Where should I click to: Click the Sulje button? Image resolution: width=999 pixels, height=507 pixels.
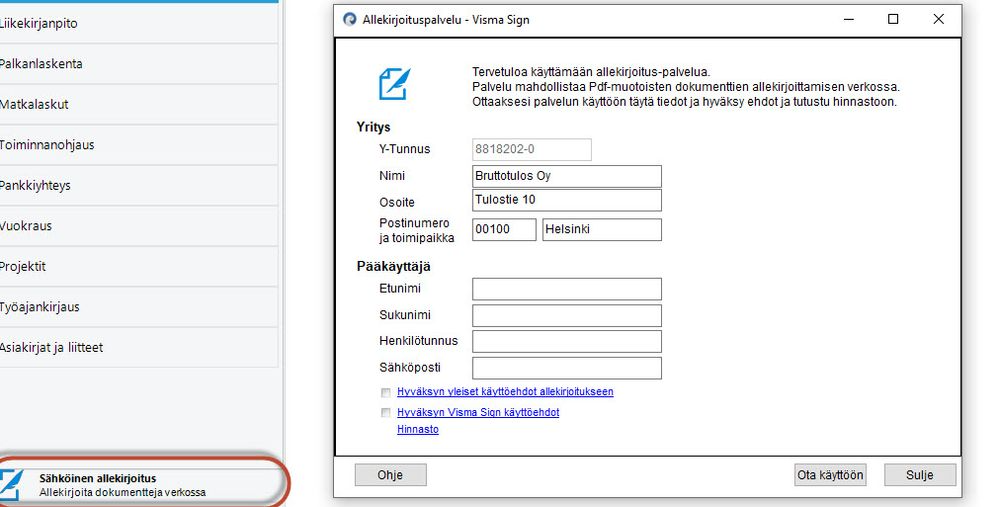(x=920, y=475)
